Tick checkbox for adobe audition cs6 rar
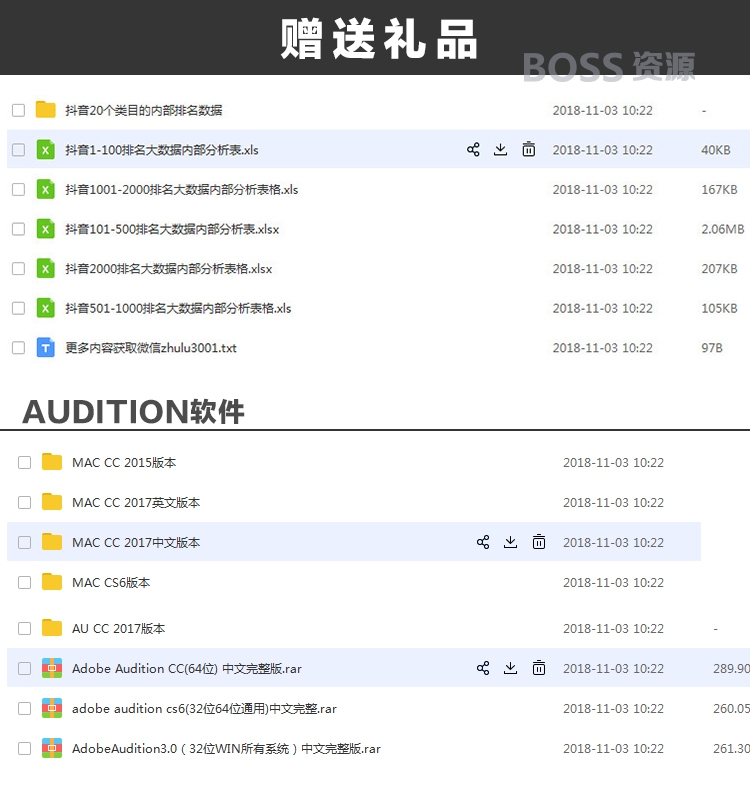The width and height of the screenshot is (750, 797). pos(24,708)
